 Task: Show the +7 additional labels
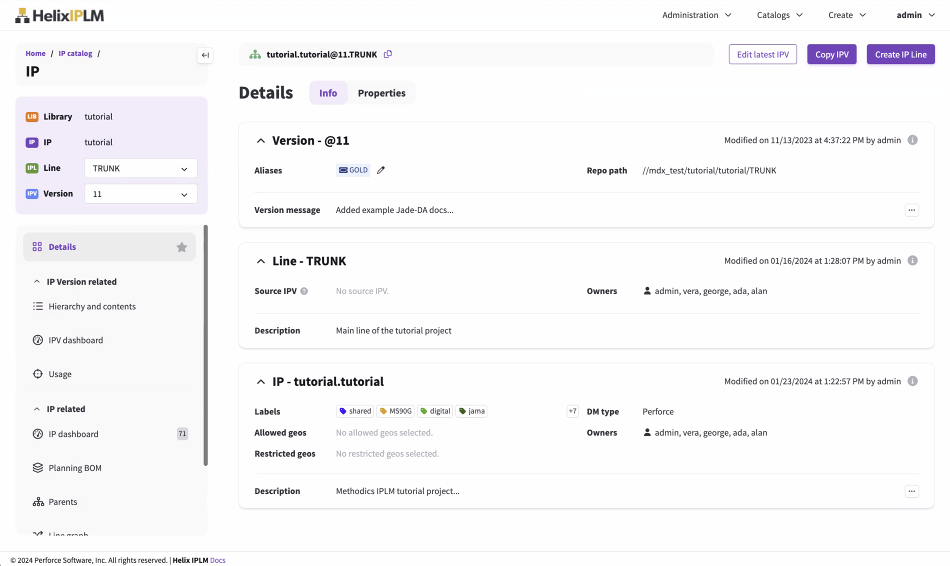[572, 411]
